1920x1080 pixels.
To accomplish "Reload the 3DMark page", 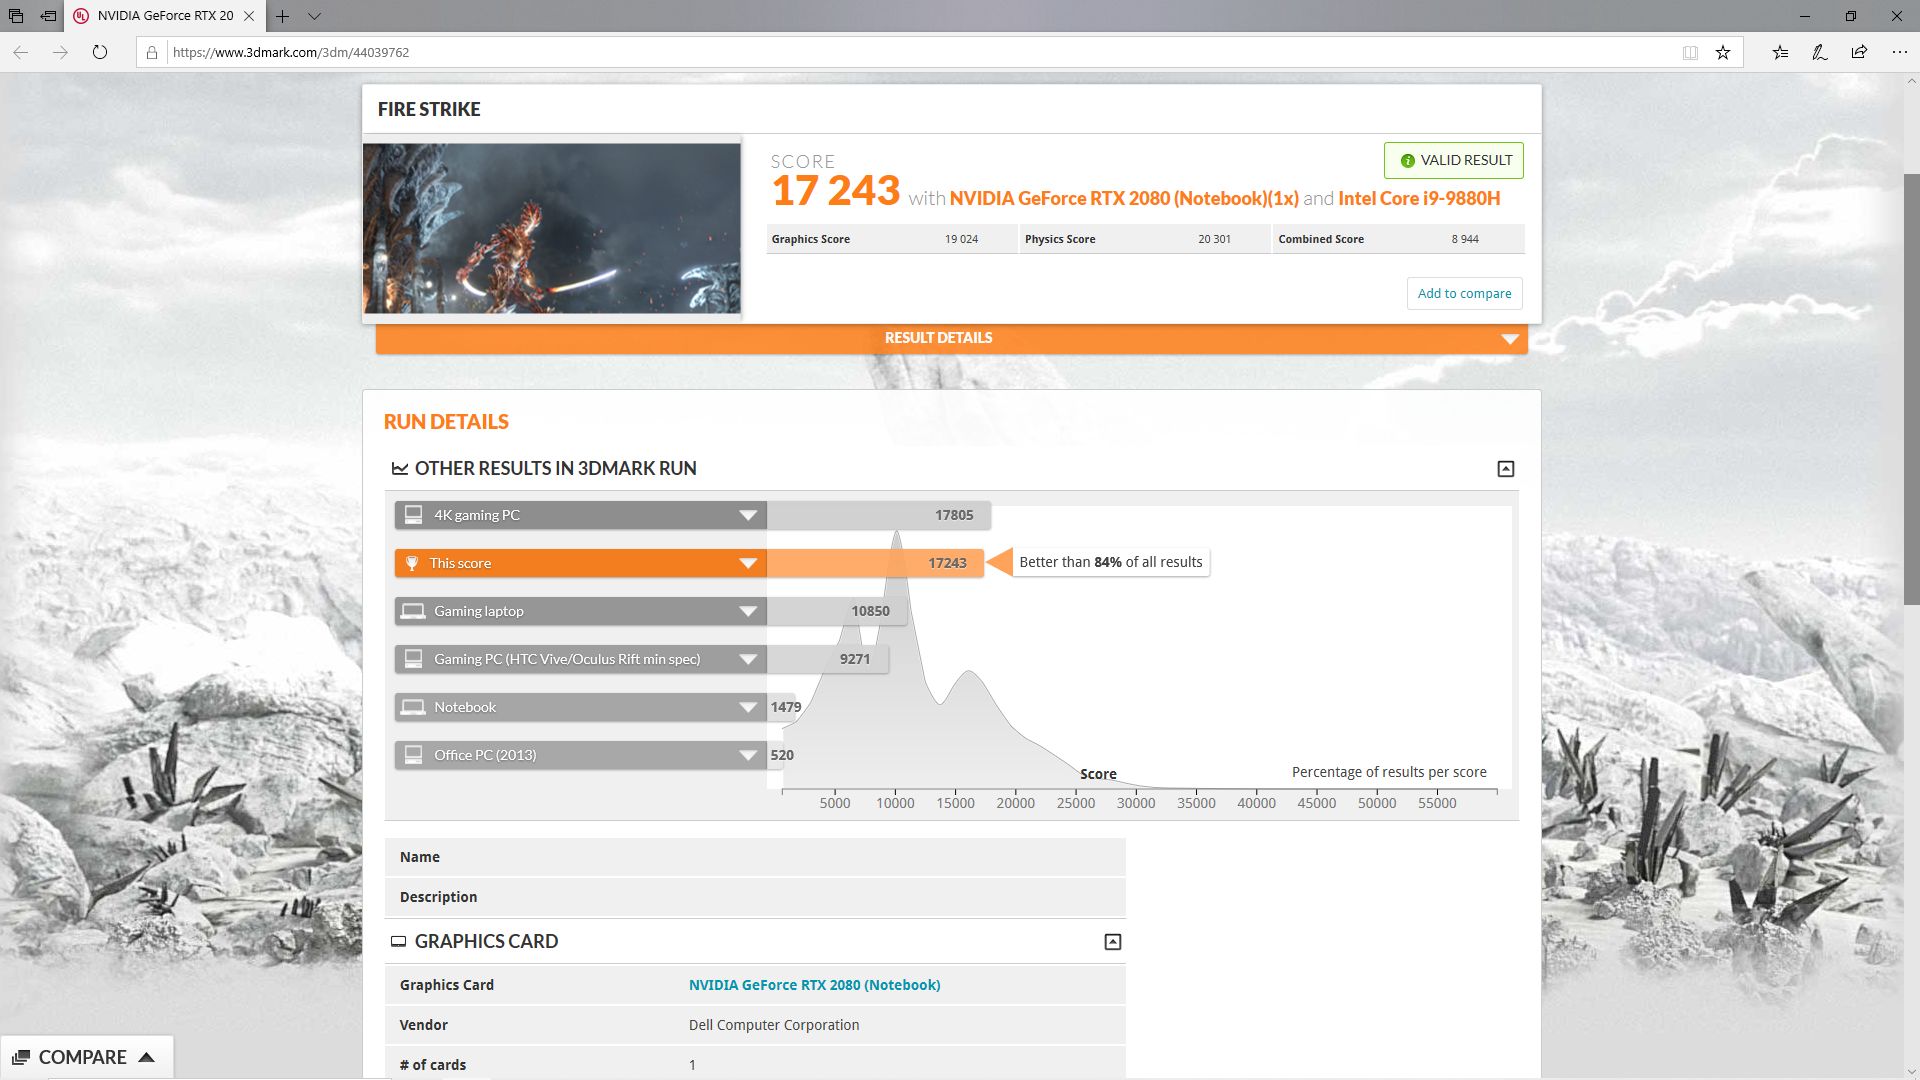I will click(100, 52).
